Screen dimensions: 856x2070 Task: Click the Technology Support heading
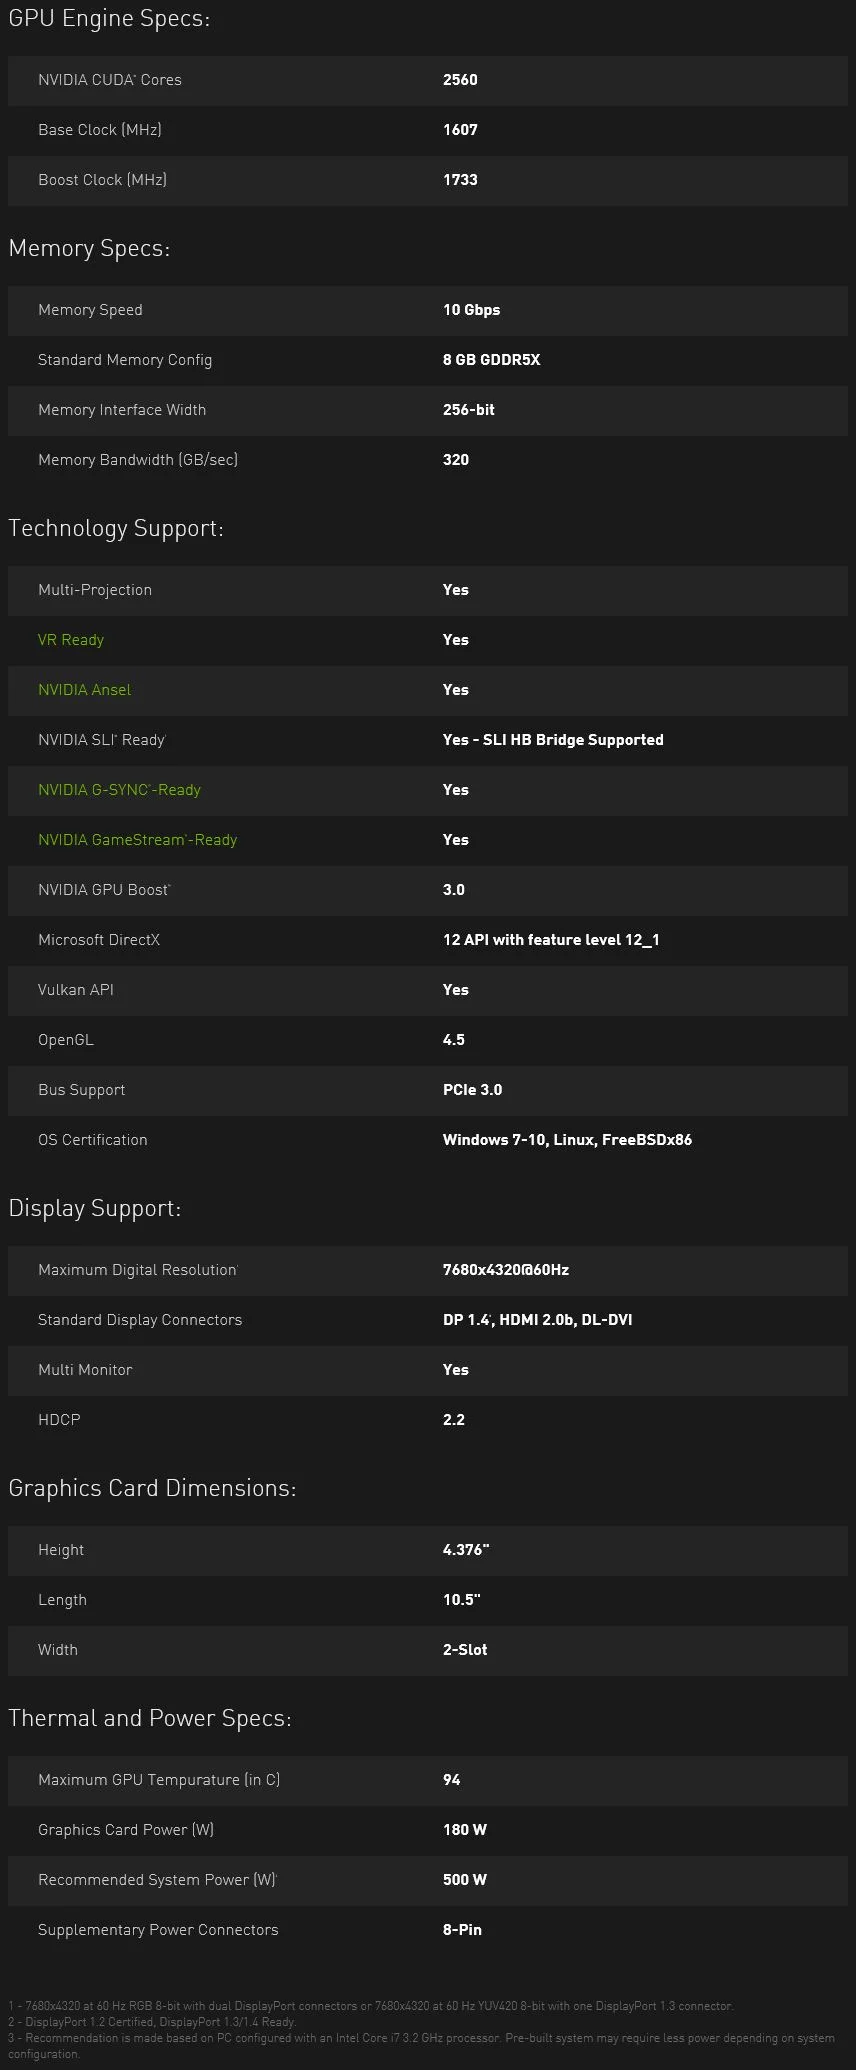[116, 528]
